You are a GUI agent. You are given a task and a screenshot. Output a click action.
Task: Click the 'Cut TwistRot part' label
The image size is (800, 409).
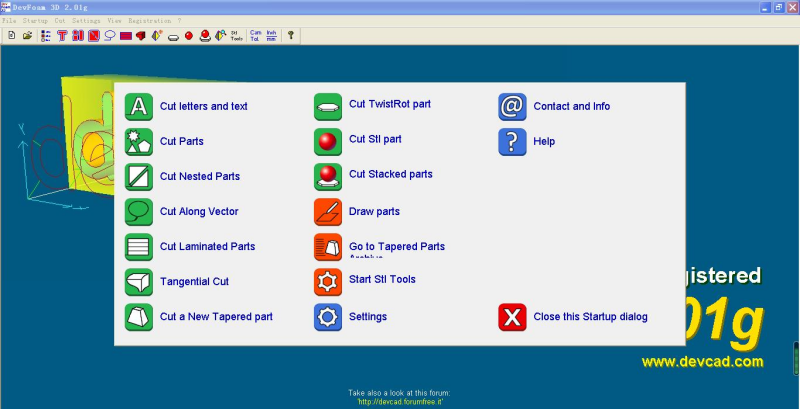point(390,104)
